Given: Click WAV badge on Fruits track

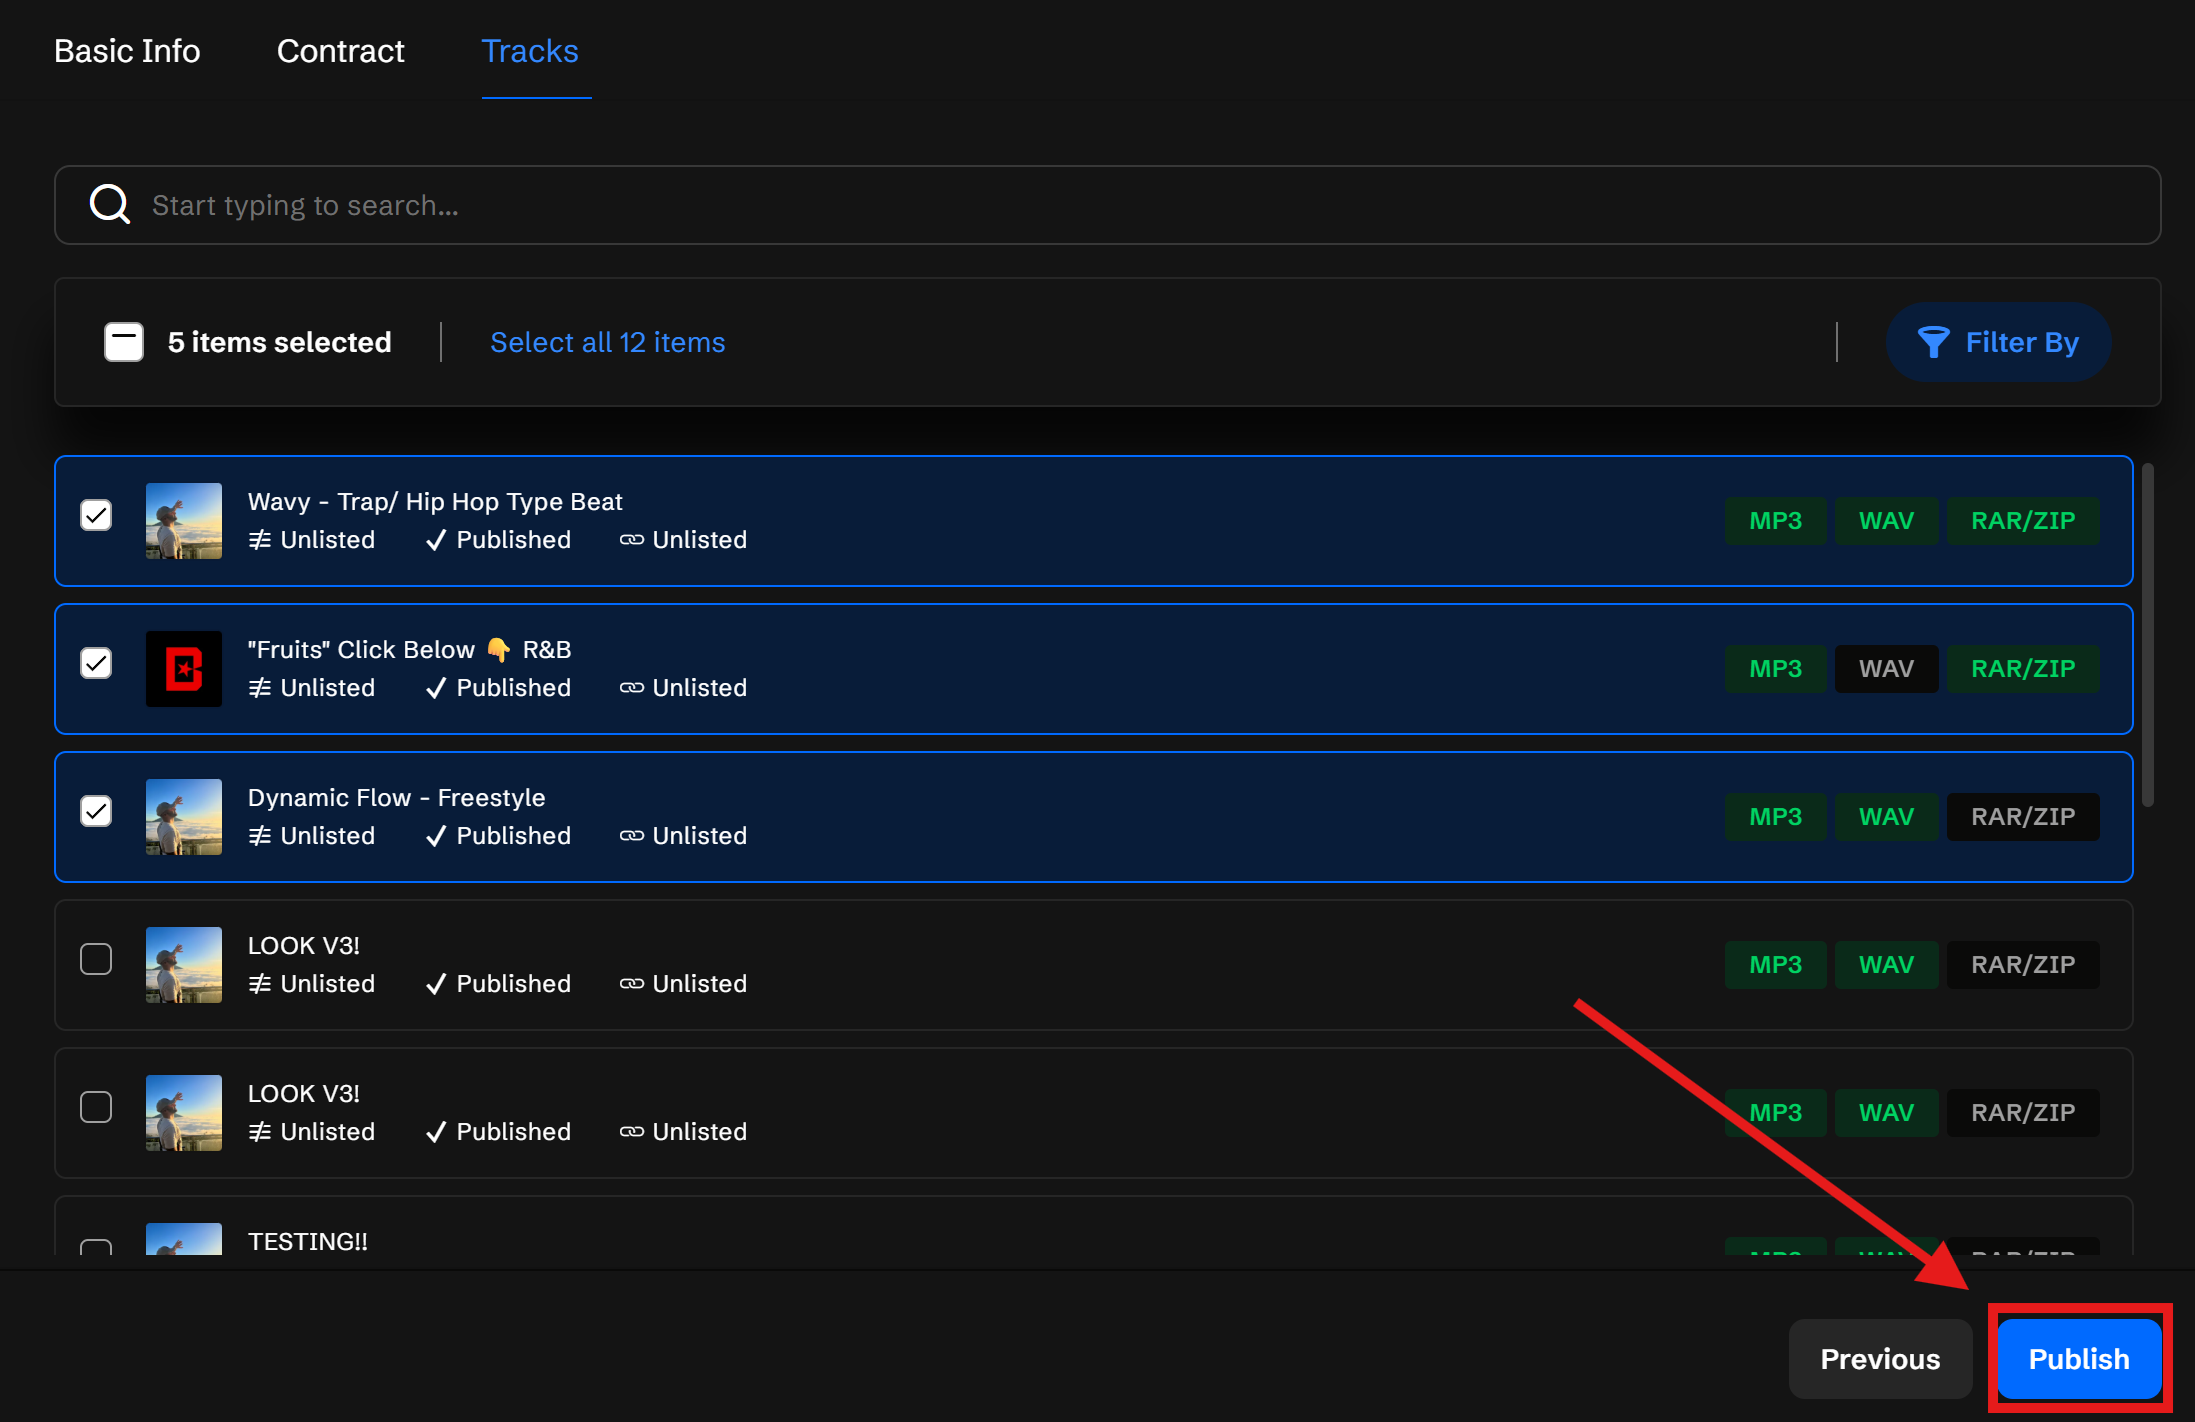Looking at the screenshot, I should 1886,669.
